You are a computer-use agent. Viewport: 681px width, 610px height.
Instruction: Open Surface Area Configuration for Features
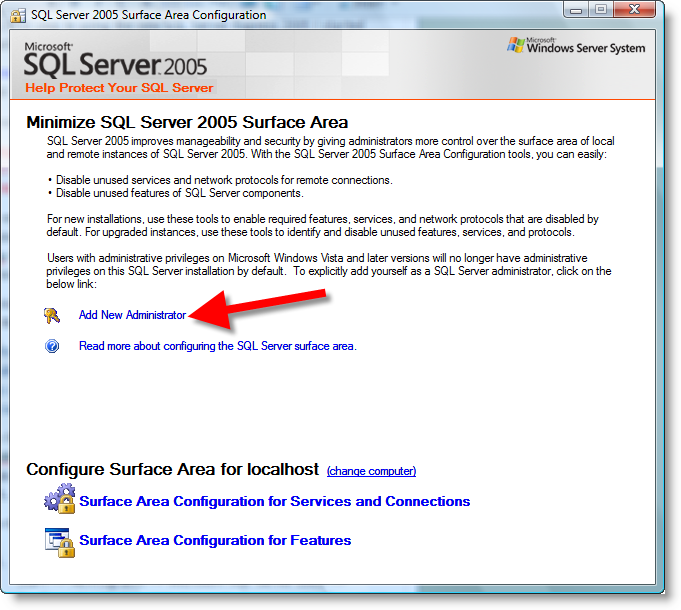click(x=215, y=540)
